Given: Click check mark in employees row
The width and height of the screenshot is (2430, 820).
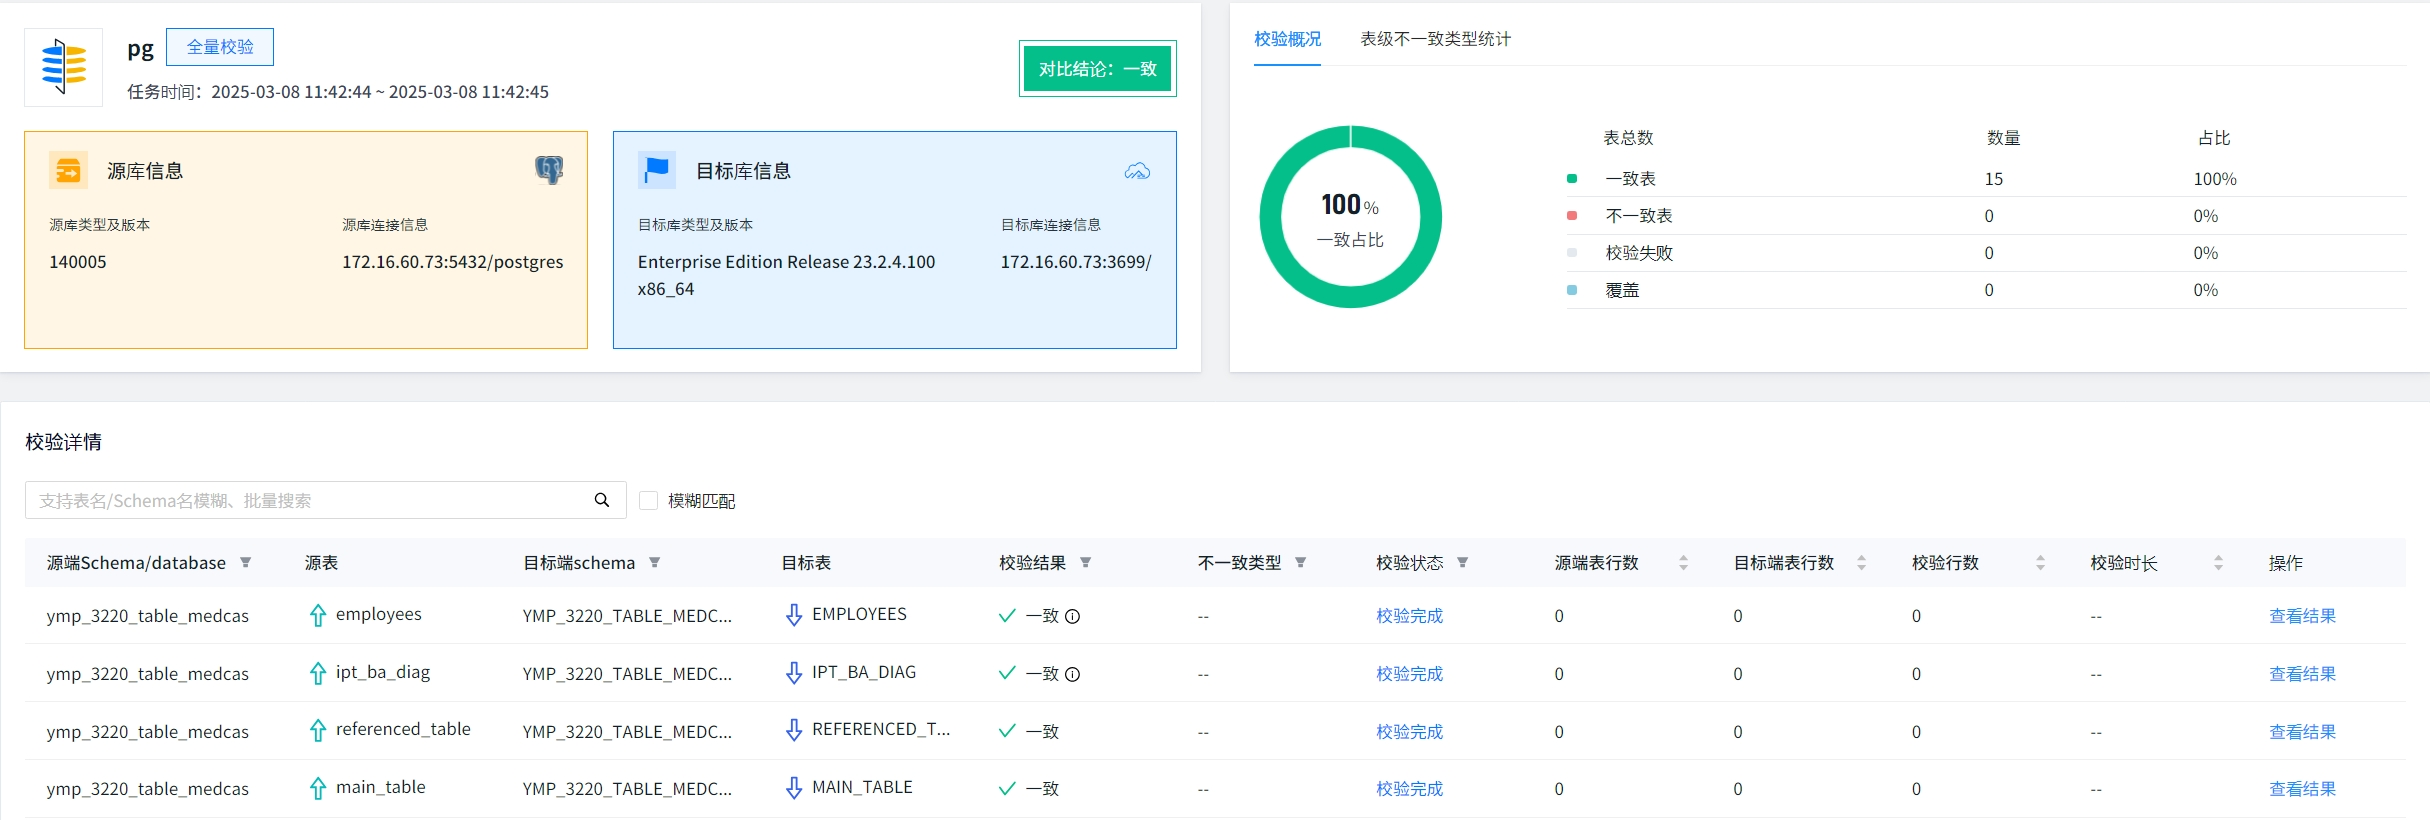Looking at the screenshot, I should (1007, 616).
